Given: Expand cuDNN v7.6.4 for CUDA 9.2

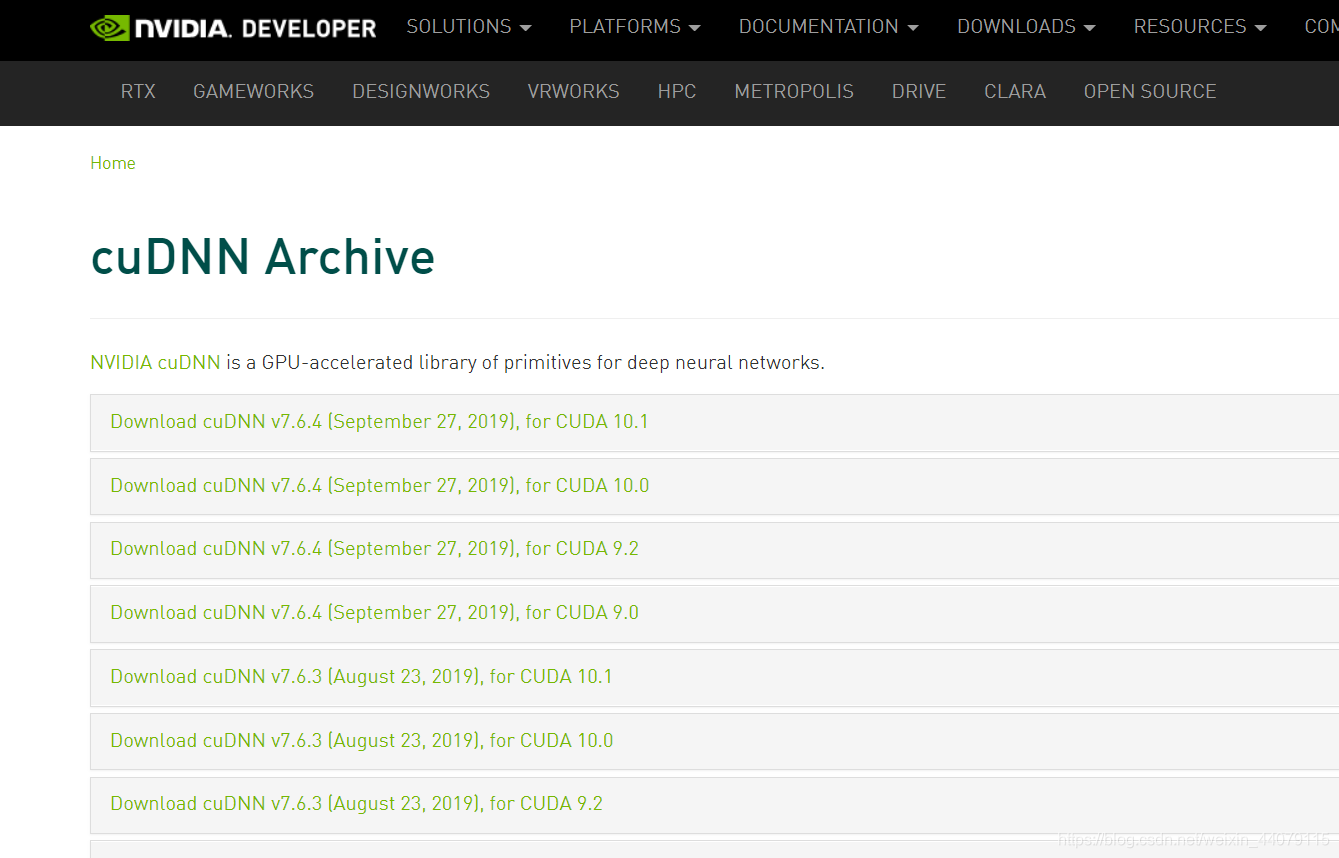Looking at the screenshot, I should [714, 549].
